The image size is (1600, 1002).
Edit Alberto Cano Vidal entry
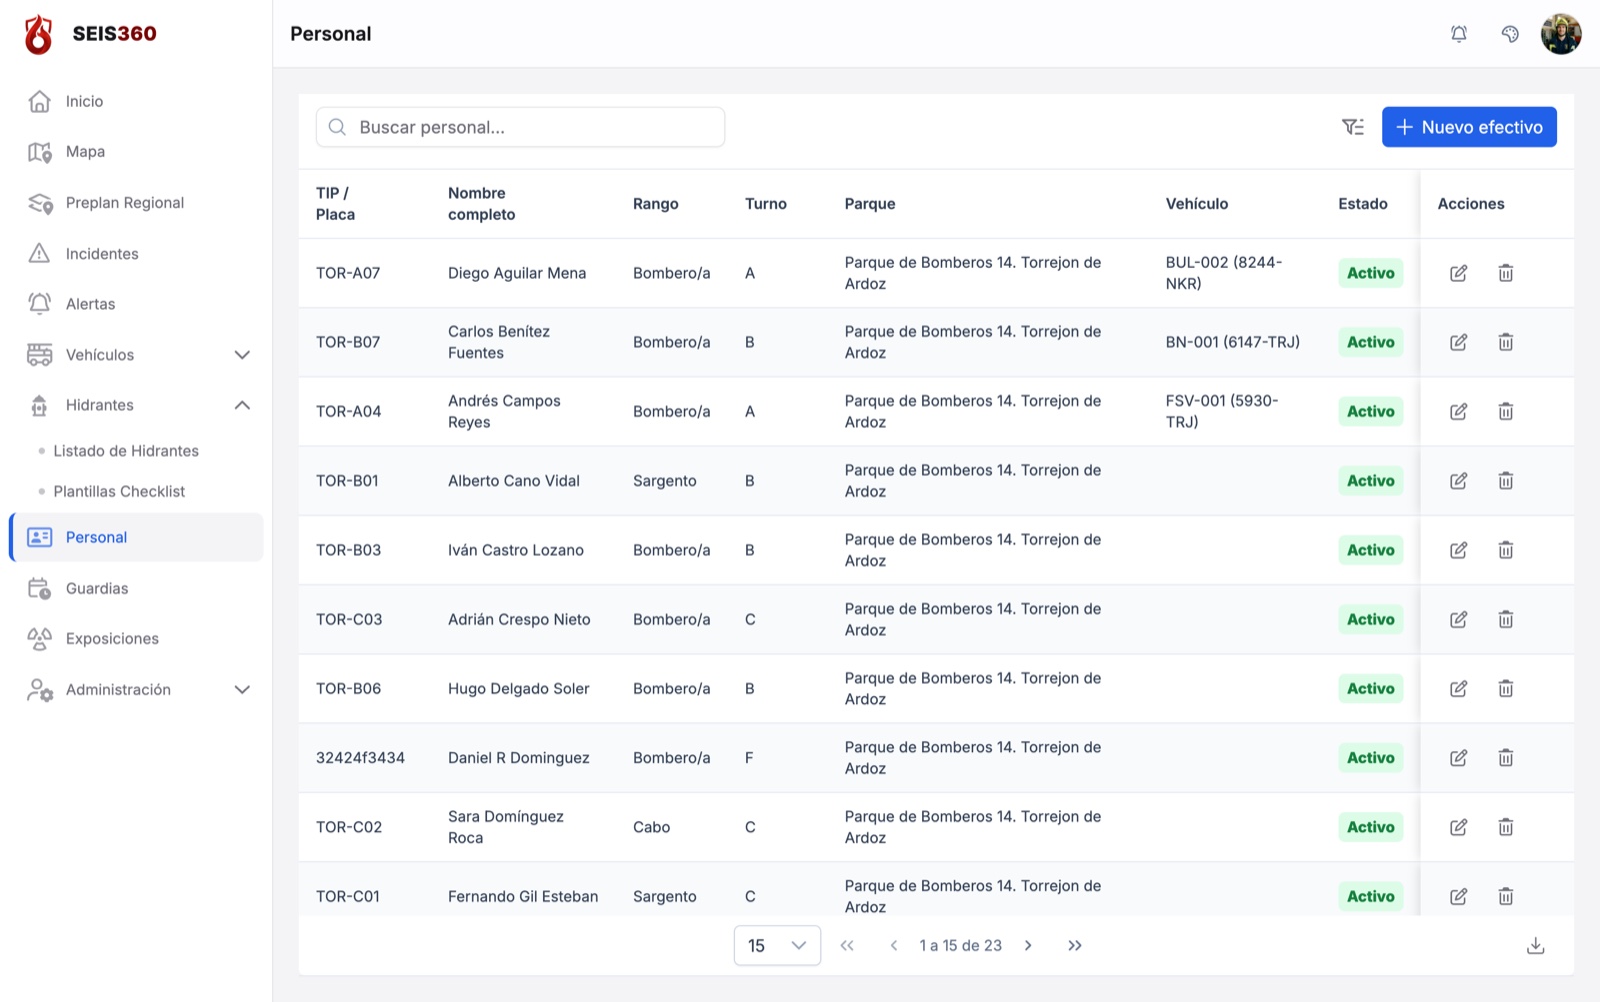(1459, 481)
